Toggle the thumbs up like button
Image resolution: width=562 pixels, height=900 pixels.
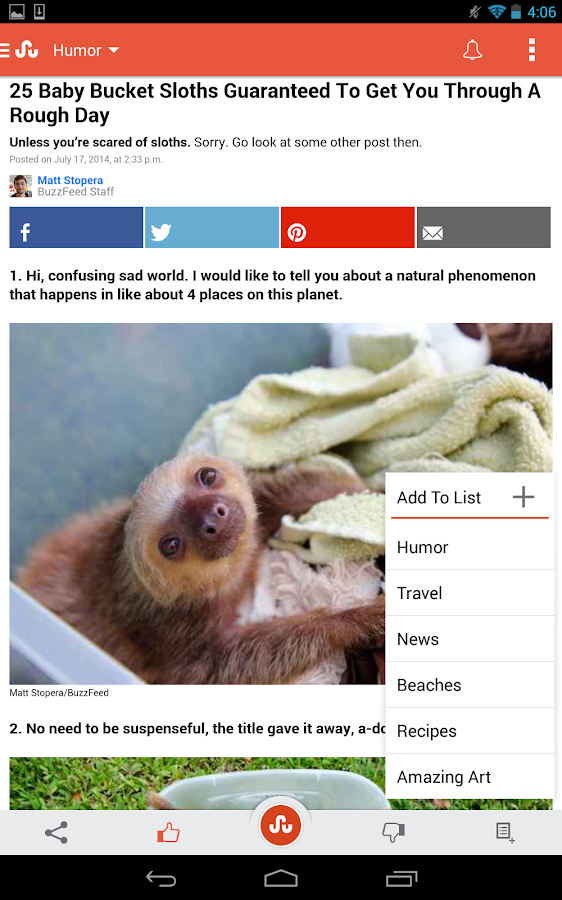(x=169, y=832)
